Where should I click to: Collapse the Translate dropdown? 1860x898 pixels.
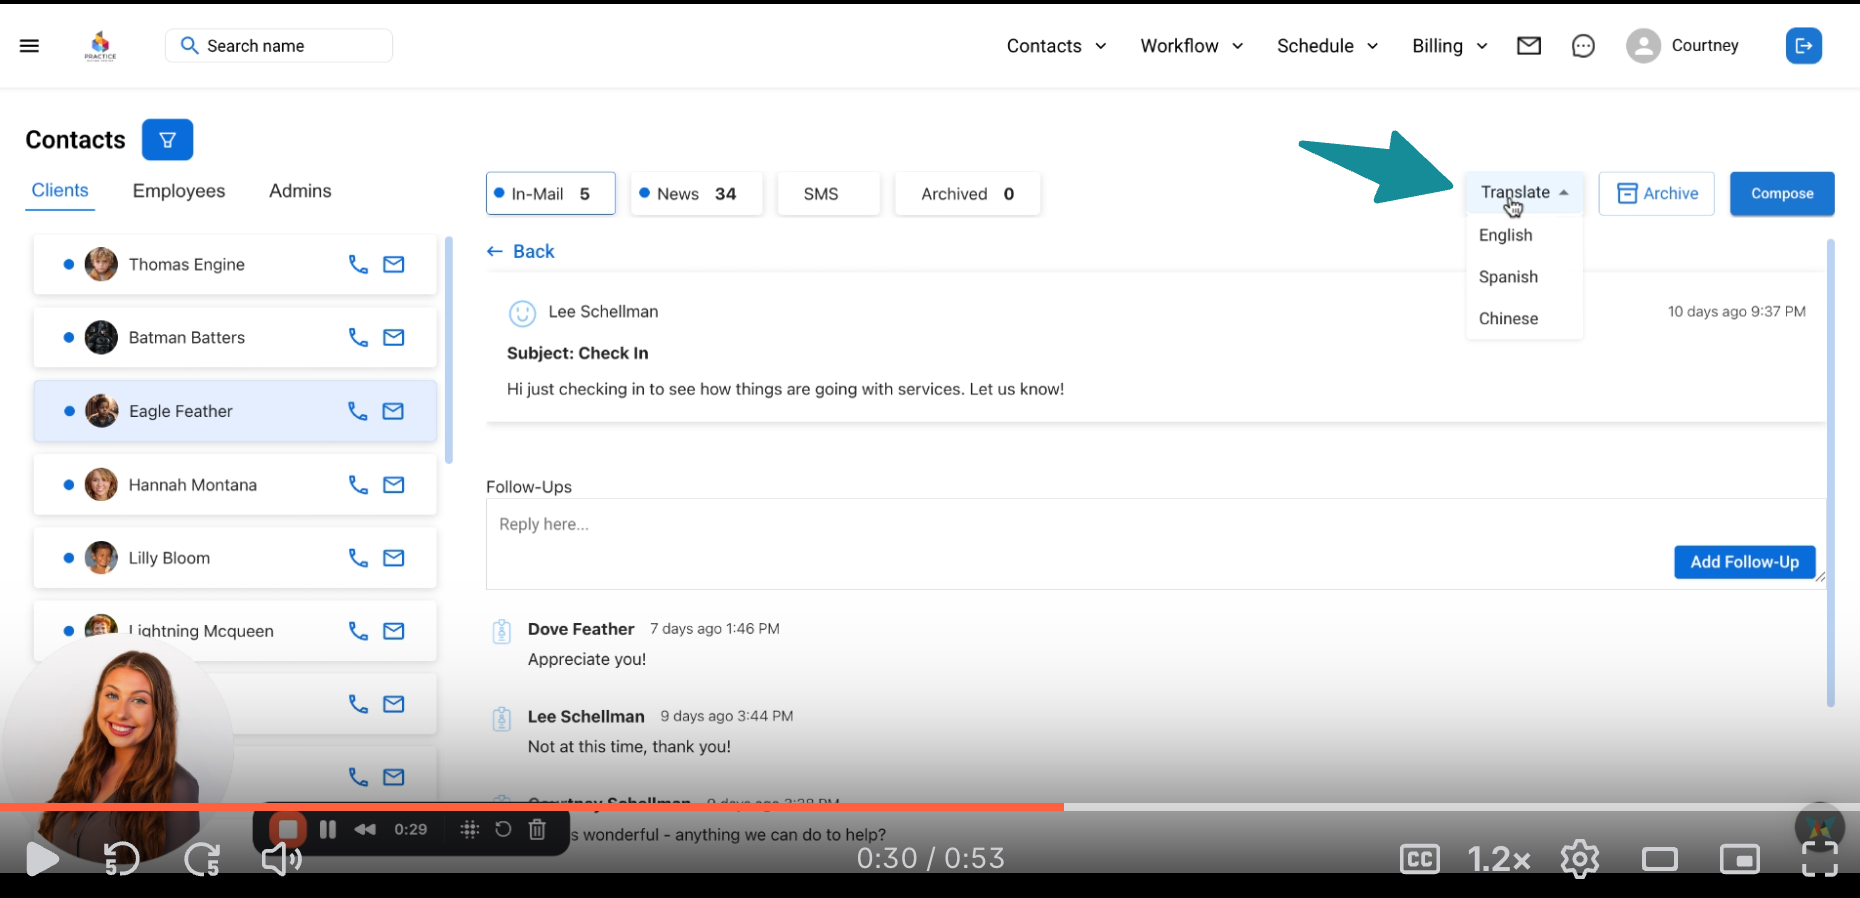(1524, 193)
